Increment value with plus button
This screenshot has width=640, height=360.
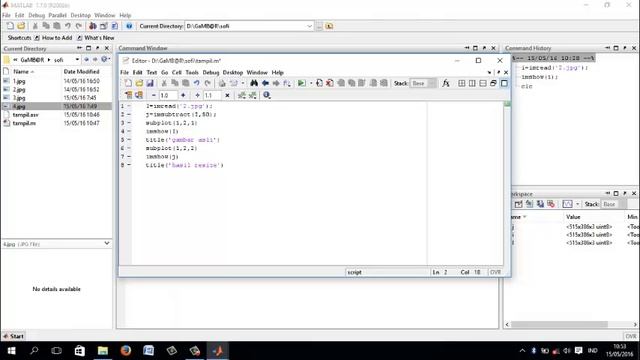[183, 95]
